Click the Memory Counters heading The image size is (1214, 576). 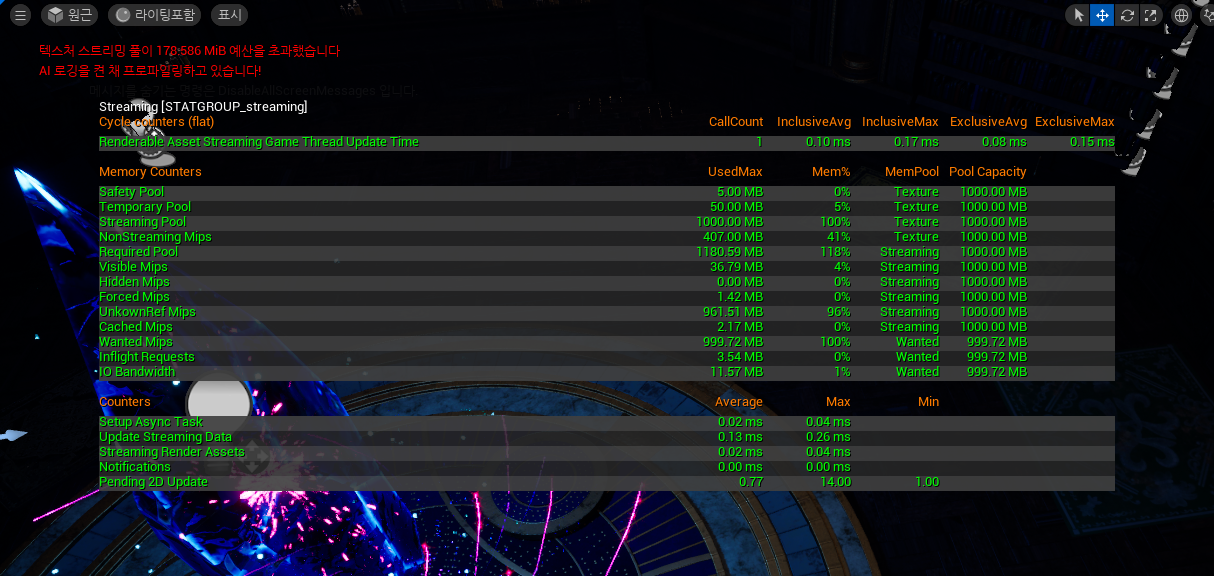(x=150, y=172)
